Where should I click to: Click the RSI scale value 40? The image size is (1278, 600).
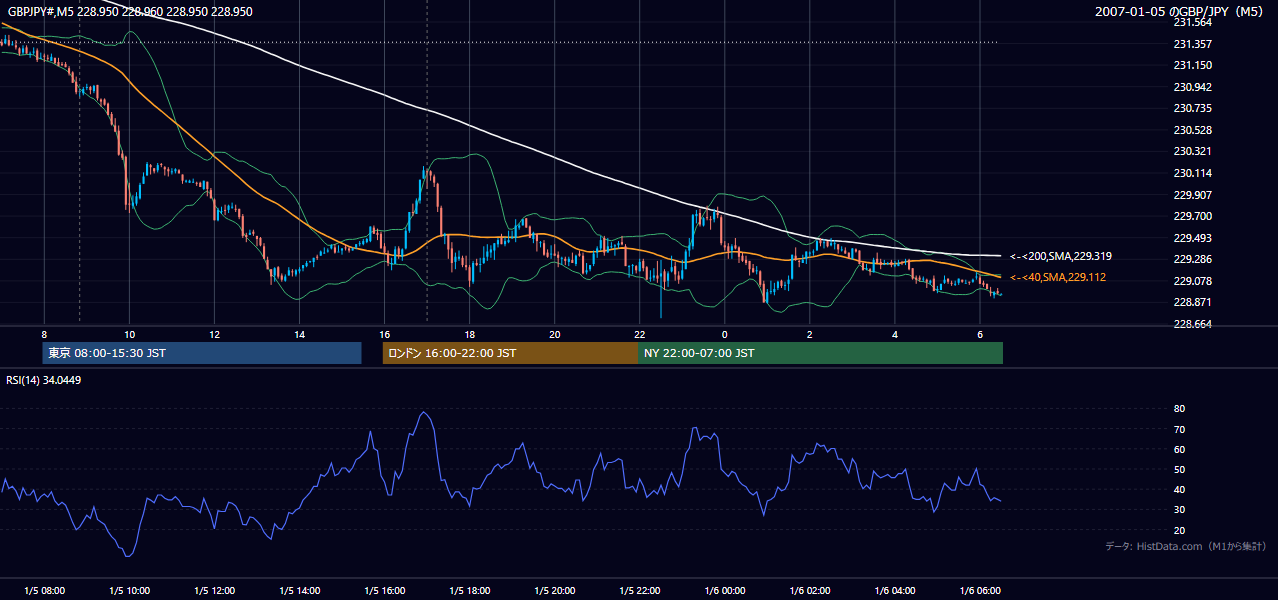click(x=1179, y=489)
